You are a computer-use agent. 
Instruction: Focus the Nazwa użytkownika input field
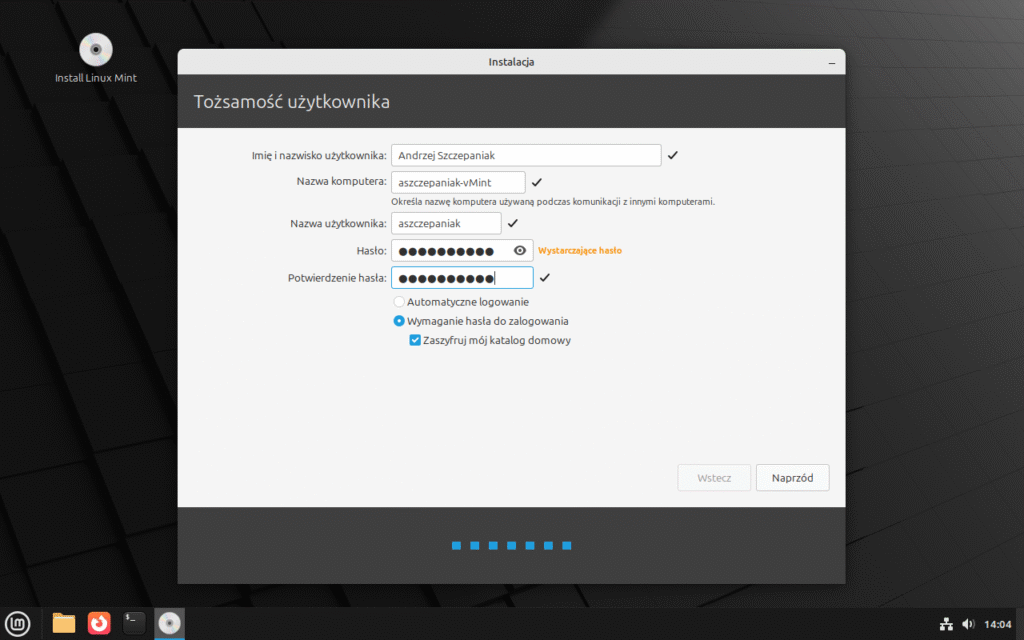[446, 223]
